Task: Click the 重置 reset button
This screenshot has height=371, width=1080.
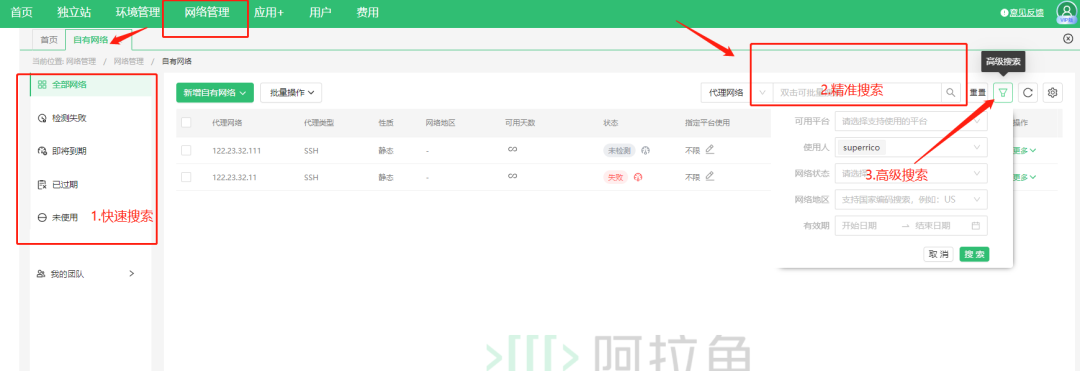Action: click(x=977, y=92)
